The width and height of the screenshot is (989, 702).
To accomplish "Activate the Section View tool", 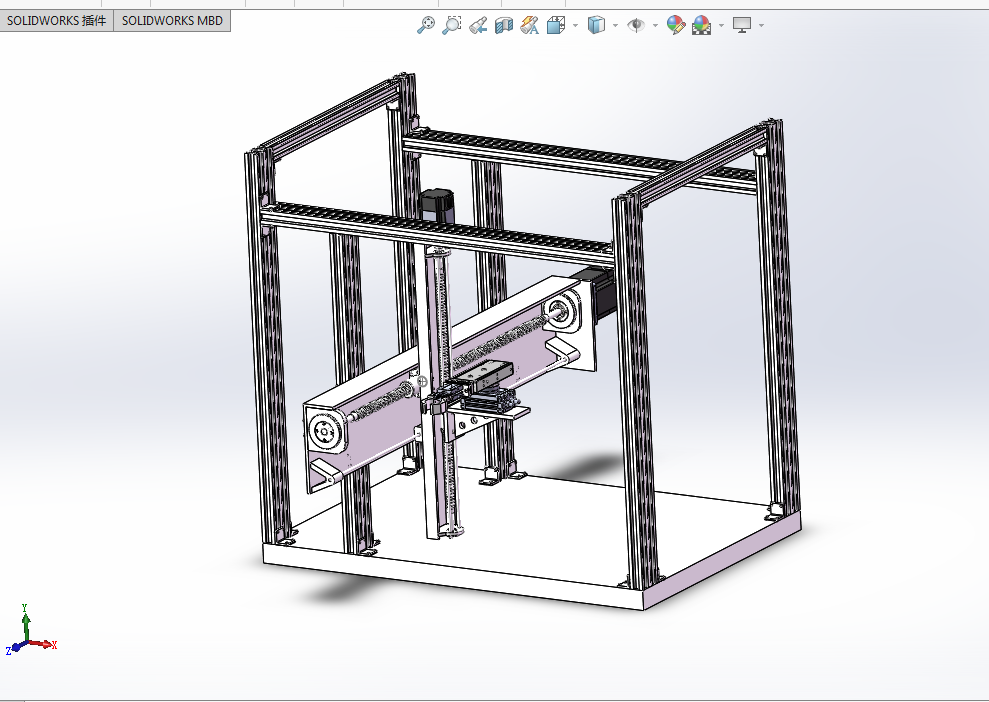I will [504, 25].
